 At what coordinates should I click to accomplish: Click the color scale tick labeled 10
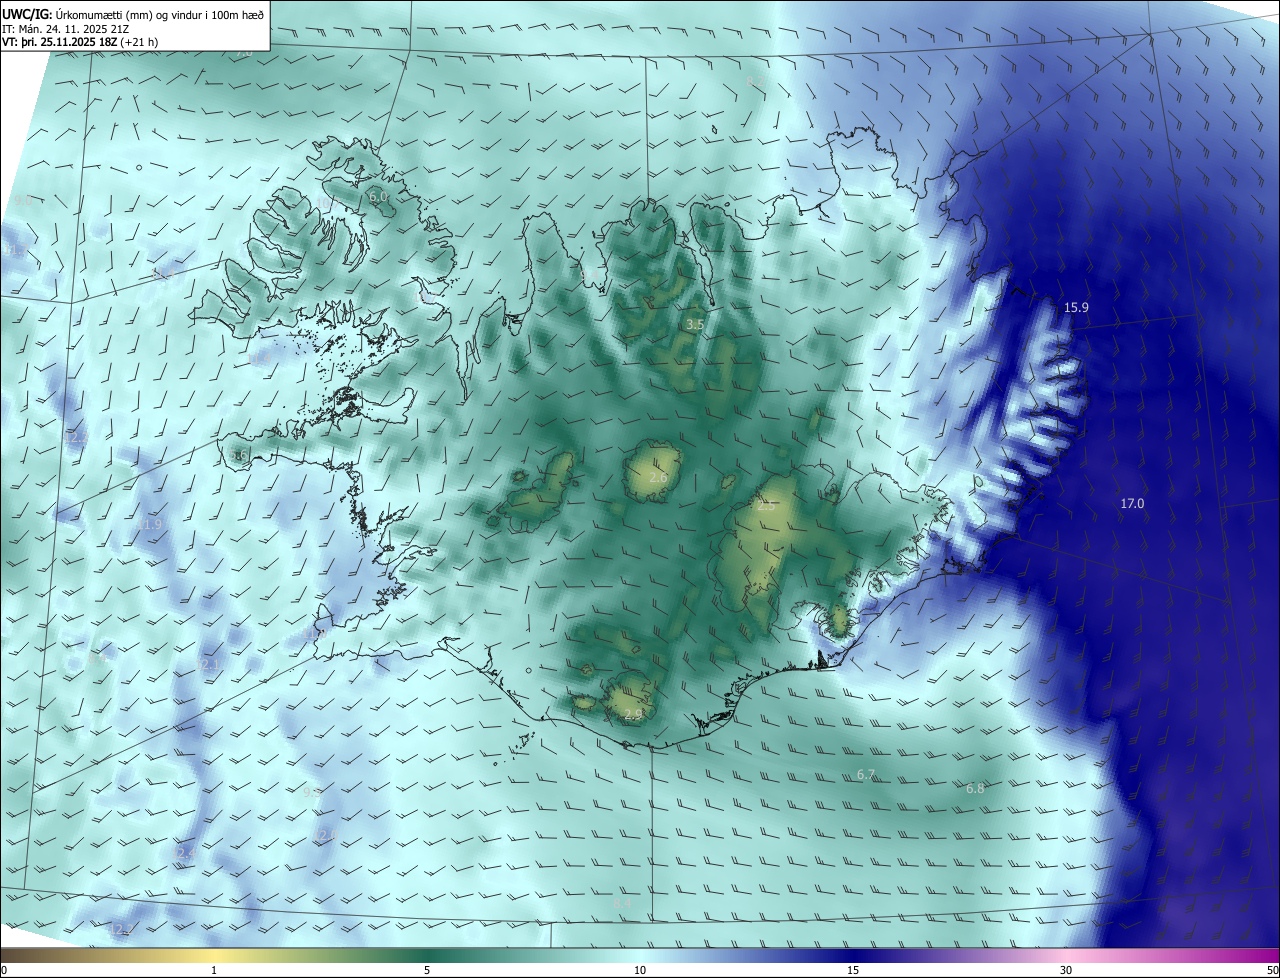pyautogui.click(x=640, y=970)
